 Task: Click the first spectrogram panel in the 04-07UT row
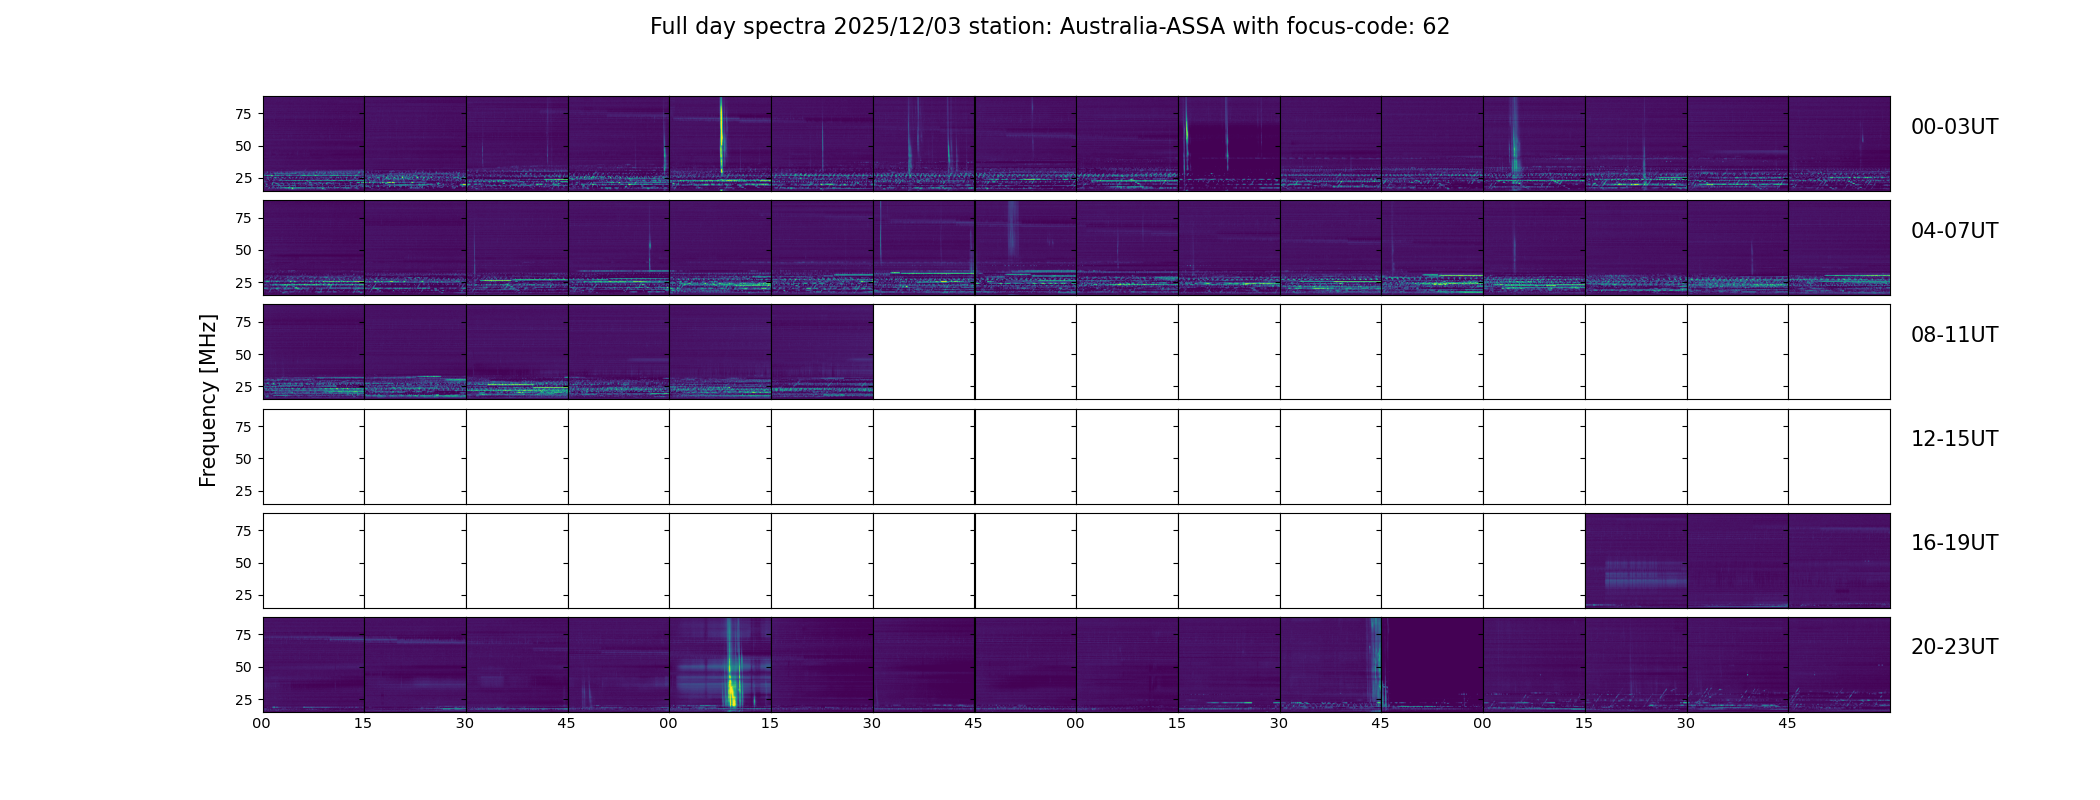tap(313, 248)
